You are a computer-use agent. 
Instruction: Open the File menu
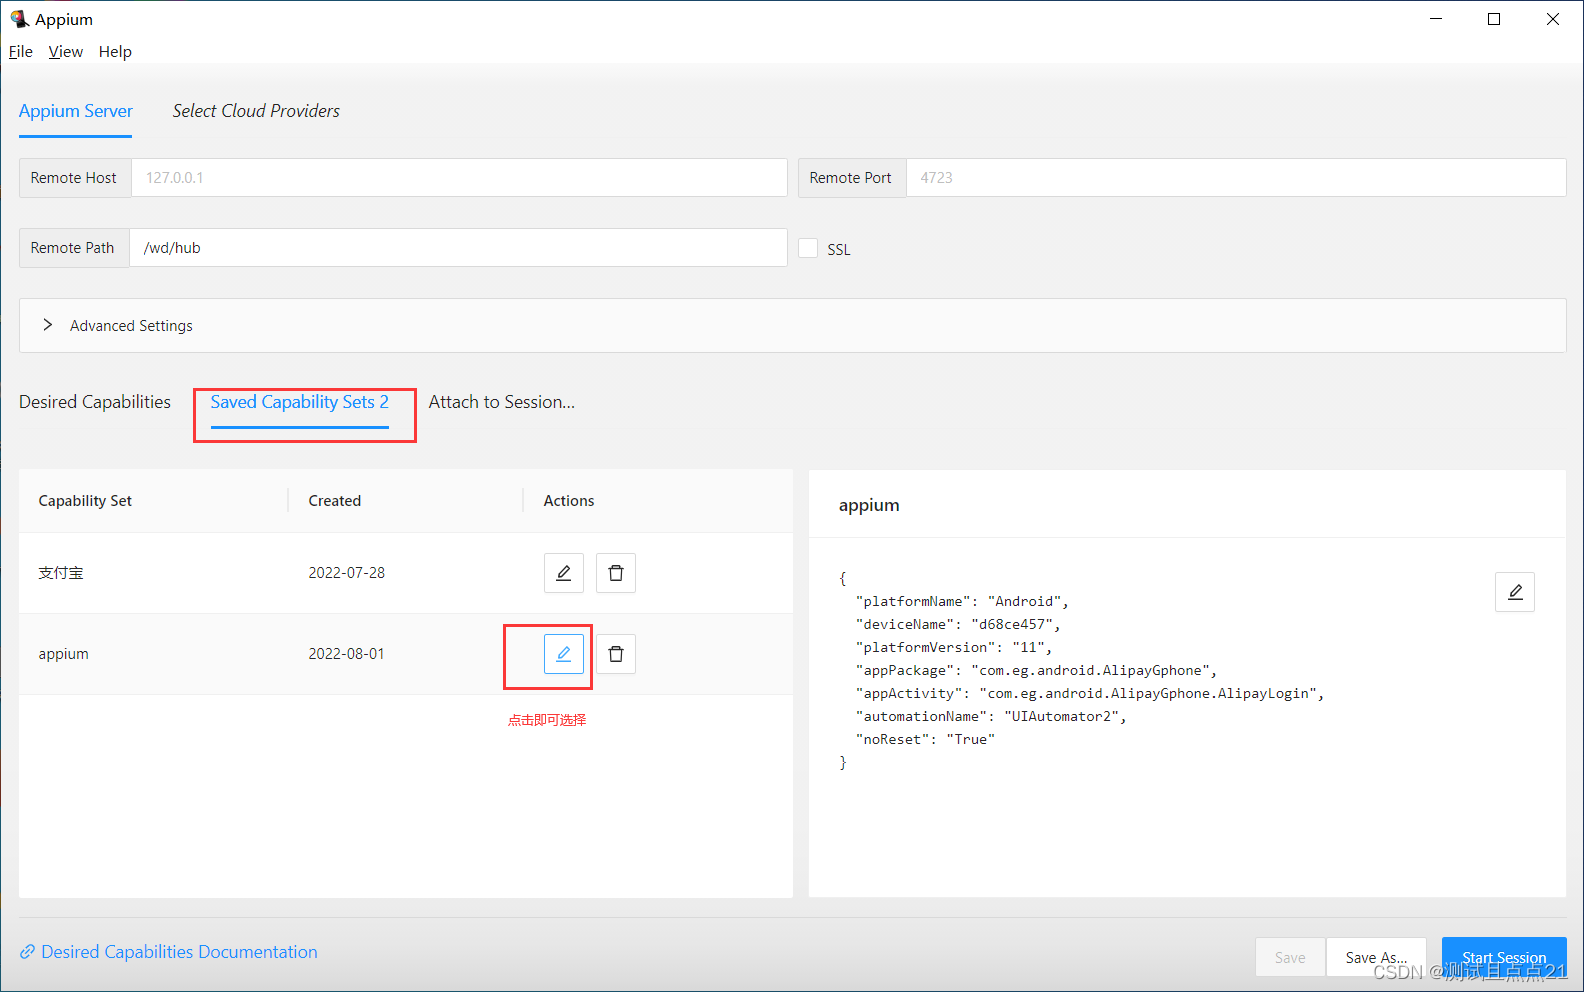click(x=21, y=51)
